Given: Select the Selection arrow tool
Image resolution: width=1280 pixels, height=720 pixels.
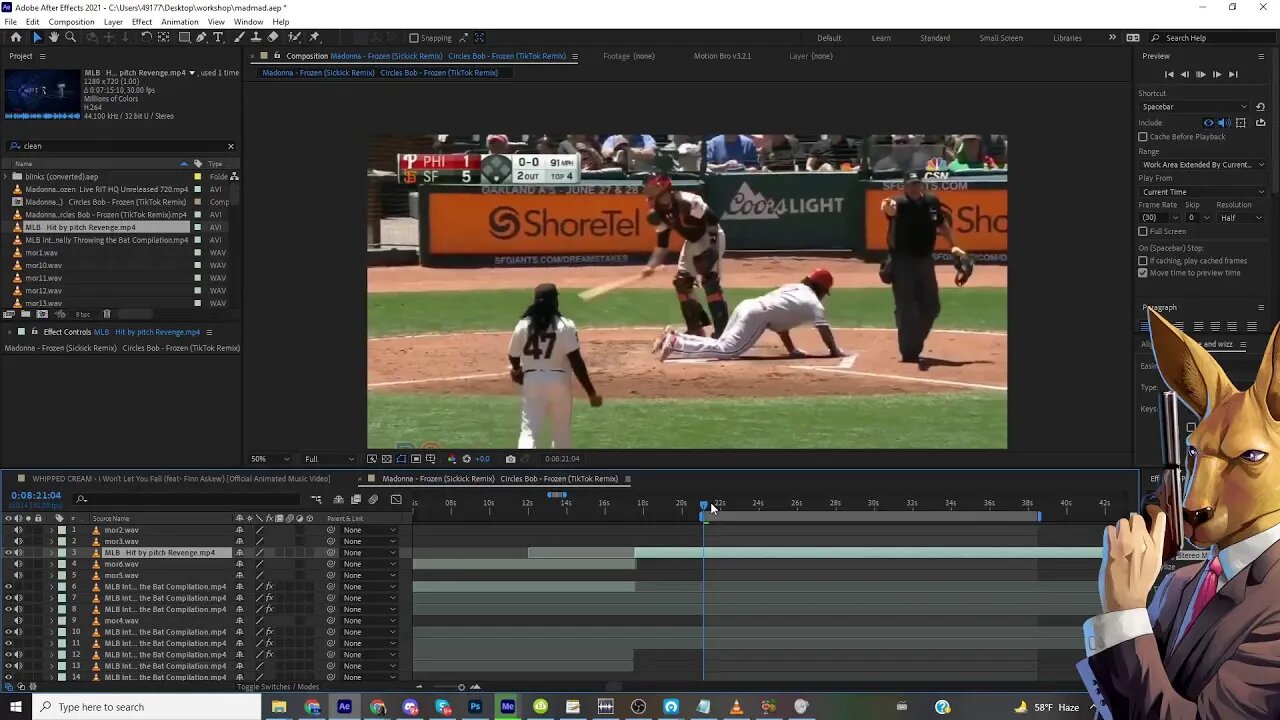Looking at the screenshot, I should 38,37.
